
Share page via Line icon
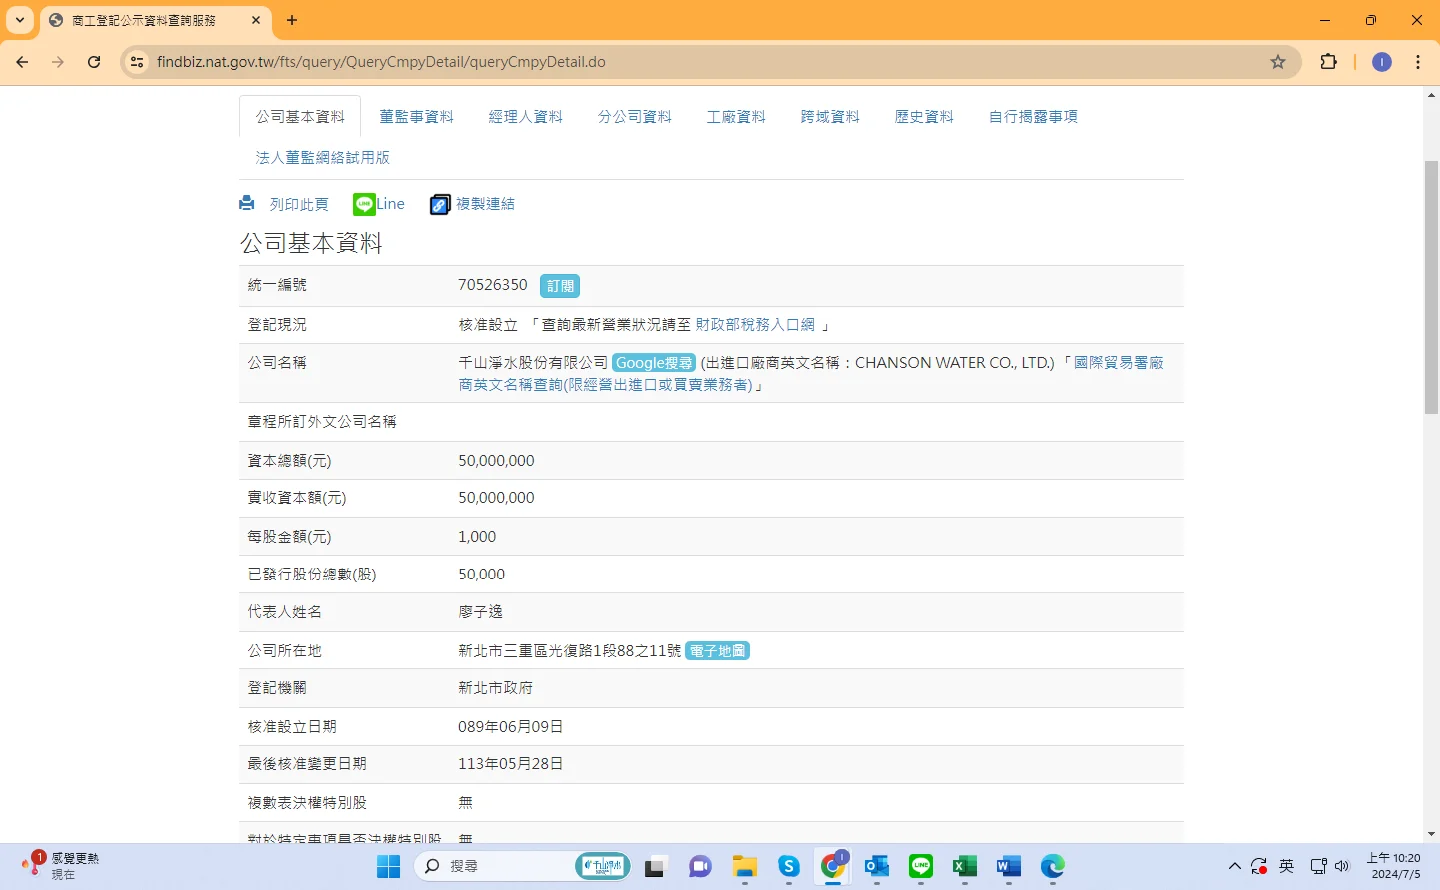(x=364, y=204)
